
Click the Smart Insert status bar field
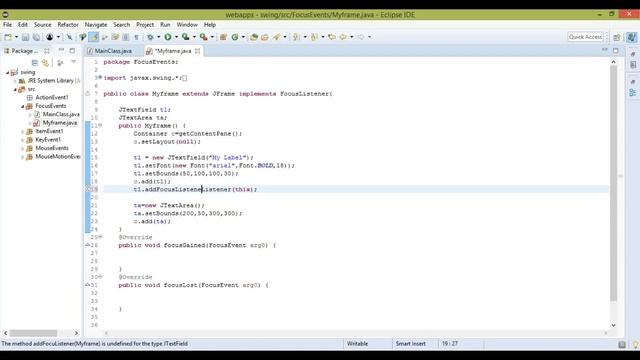pyautogui.click(x=411, y=344)
